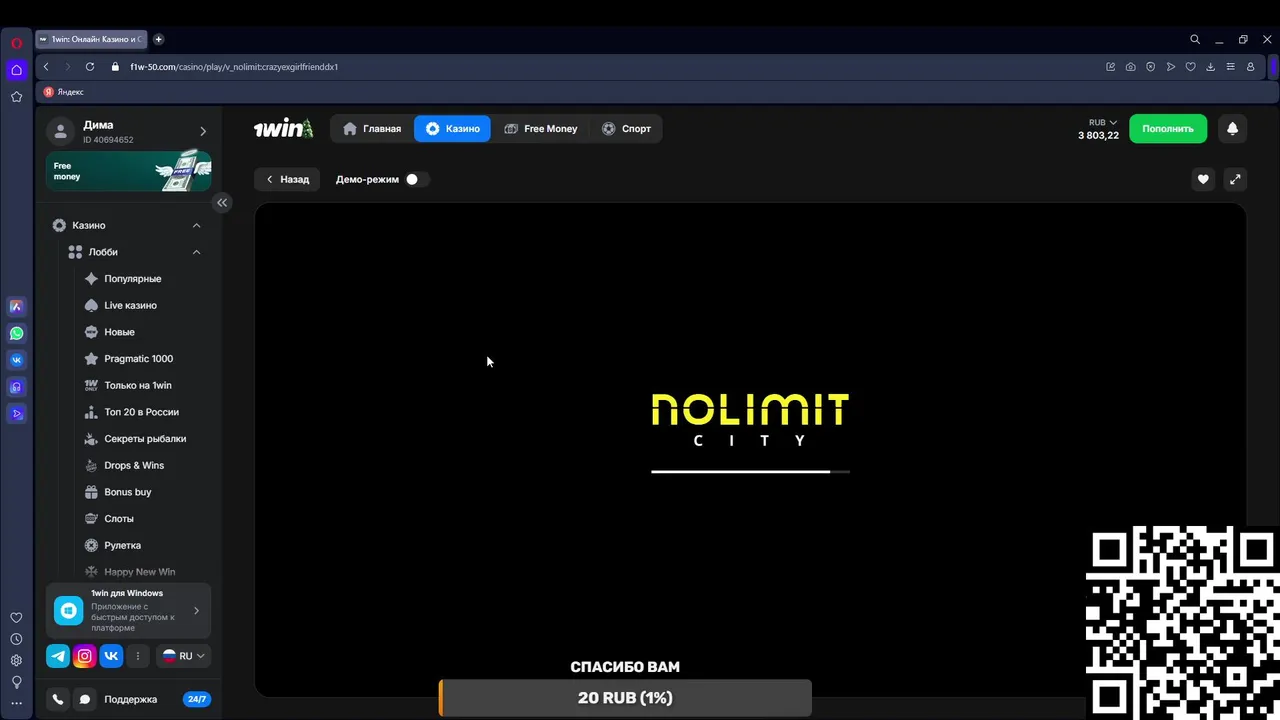This screenshot has width=1280, height=720.
Task: Open RU language selector
Action: (x=184, y=656)
